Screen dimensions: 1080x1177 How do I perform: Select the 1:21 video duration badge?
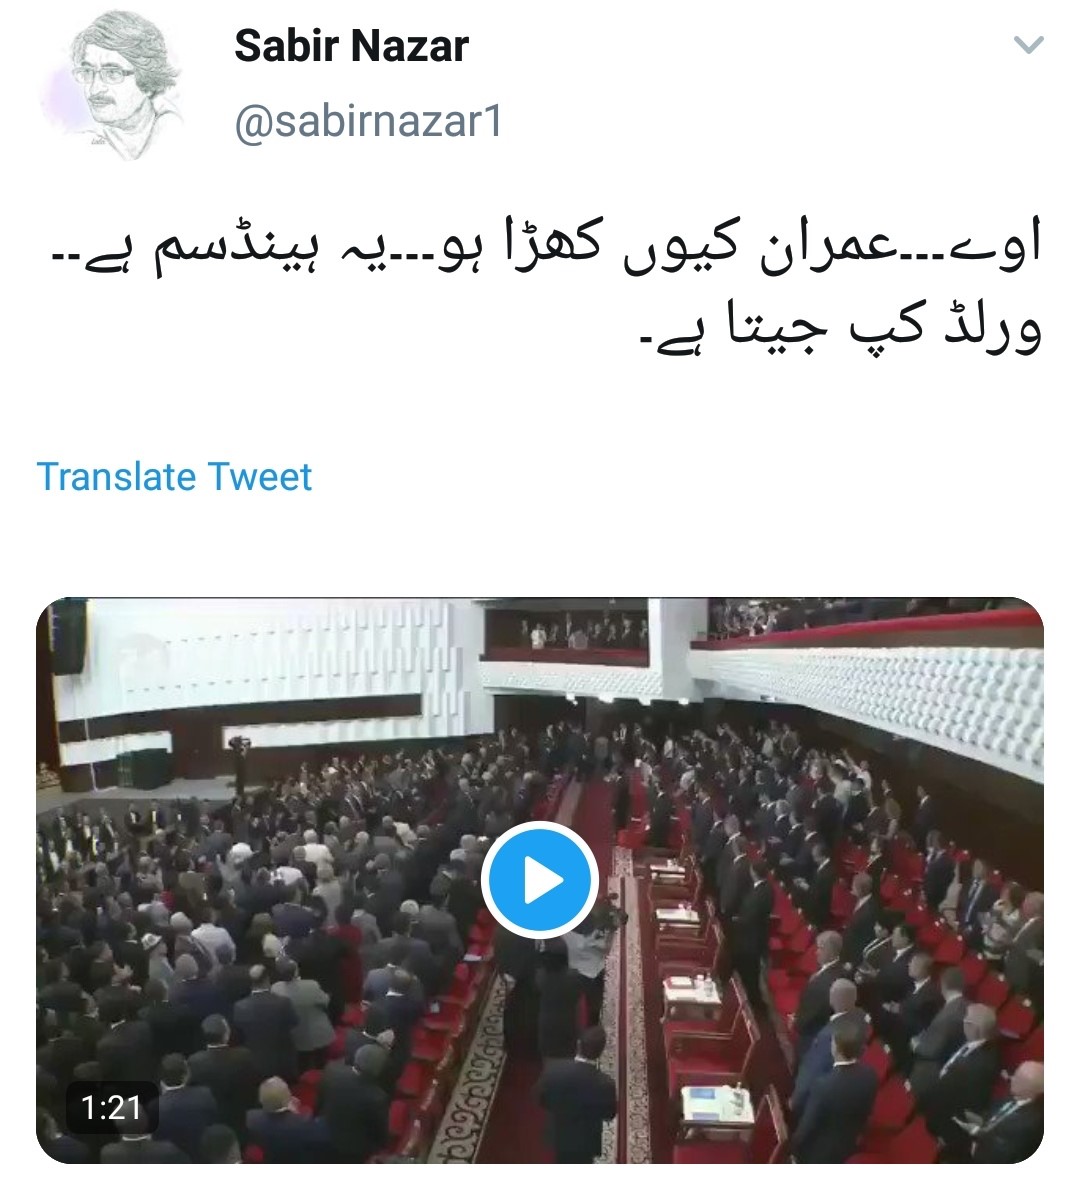[x=112, y=1107]
